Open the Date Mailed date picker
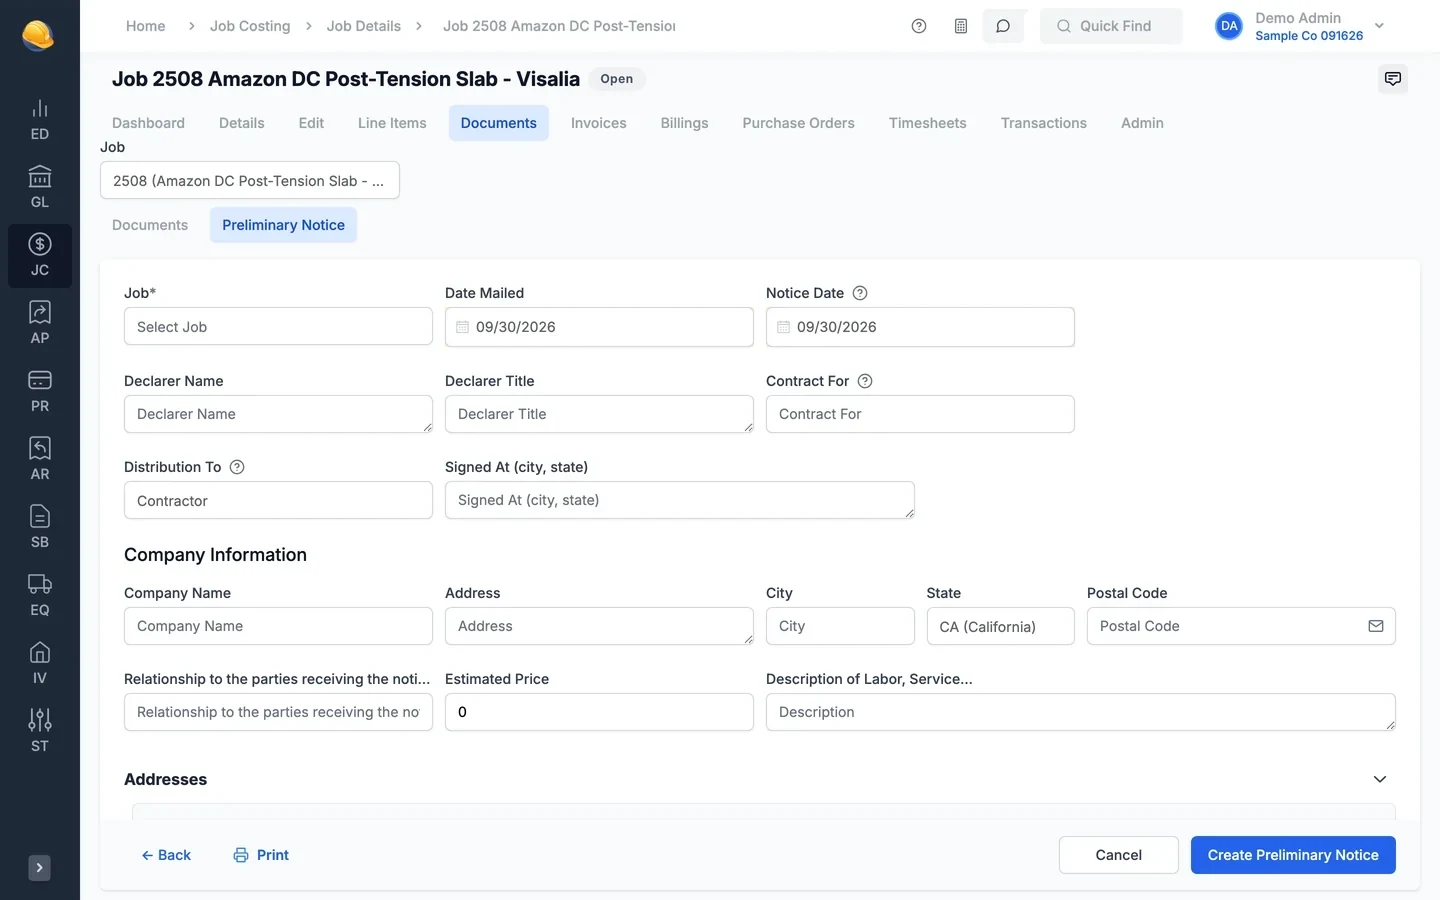The width and height of the screenshot is (1440, 900). (599, 327)
